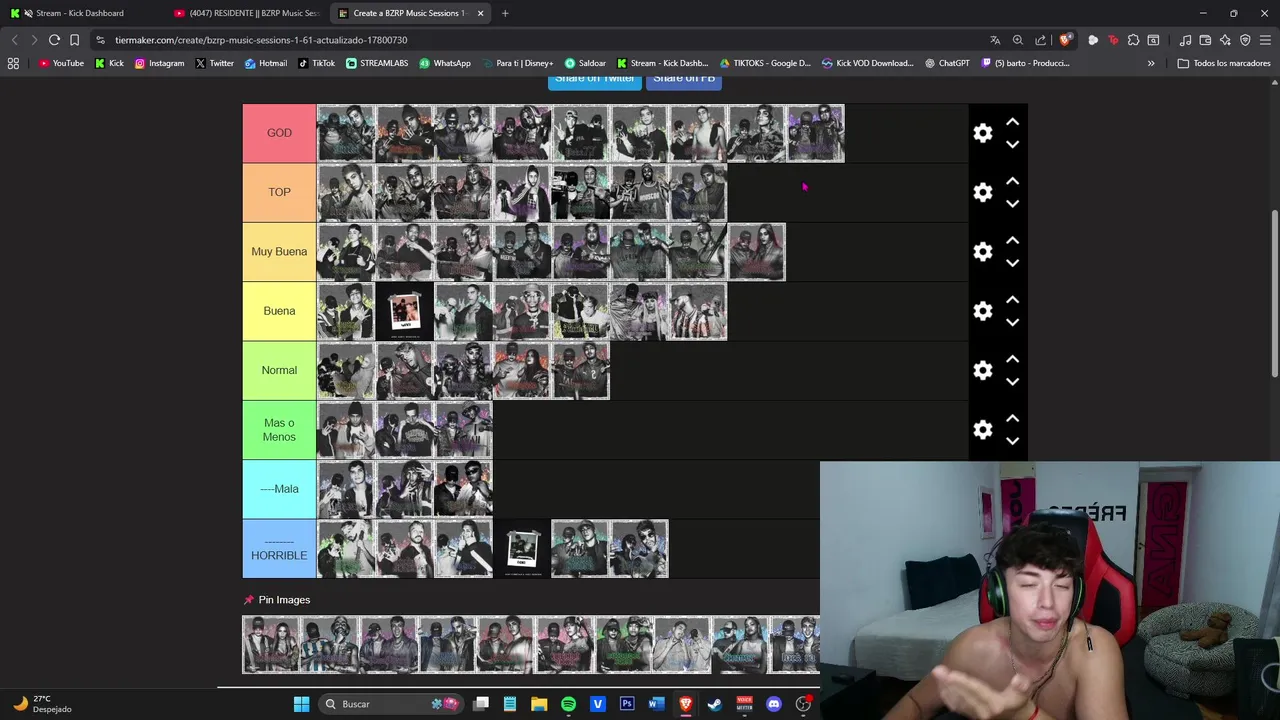Click the HORRIBLE tier label
The width and height of the screenshot is (1280, 720).
[x=279, y=549]
